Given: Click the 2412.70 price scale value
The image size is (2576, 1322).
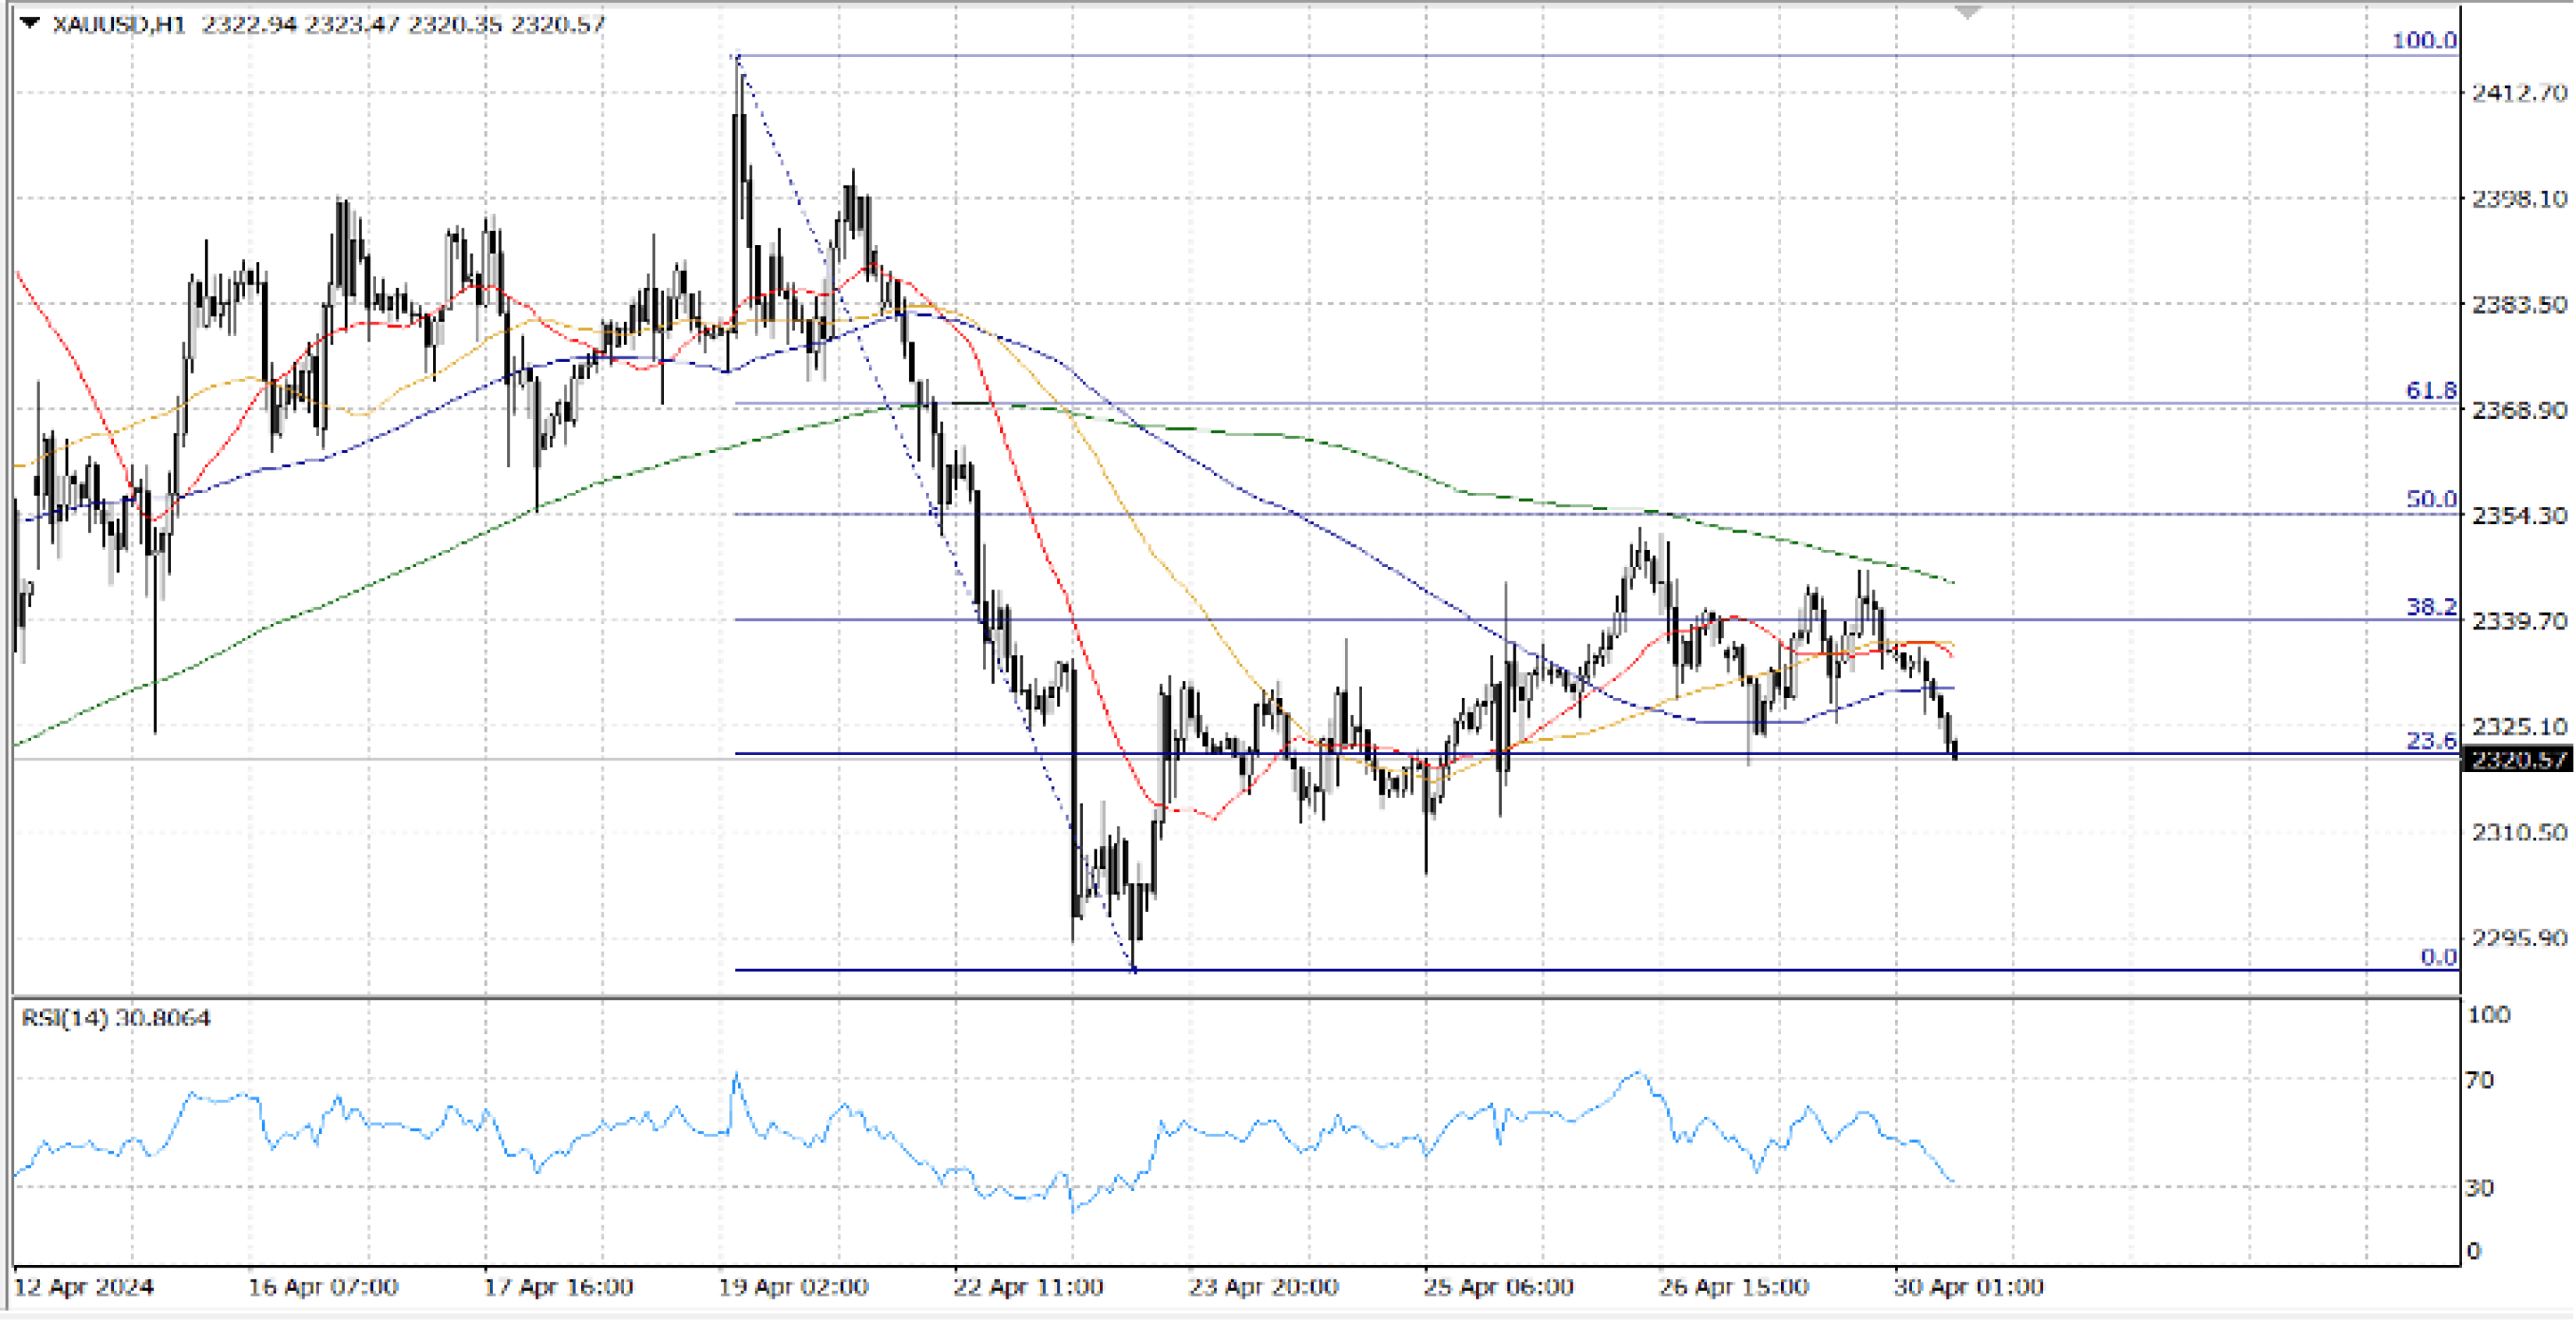Looking at the screenshot, I should point(2518,93).
